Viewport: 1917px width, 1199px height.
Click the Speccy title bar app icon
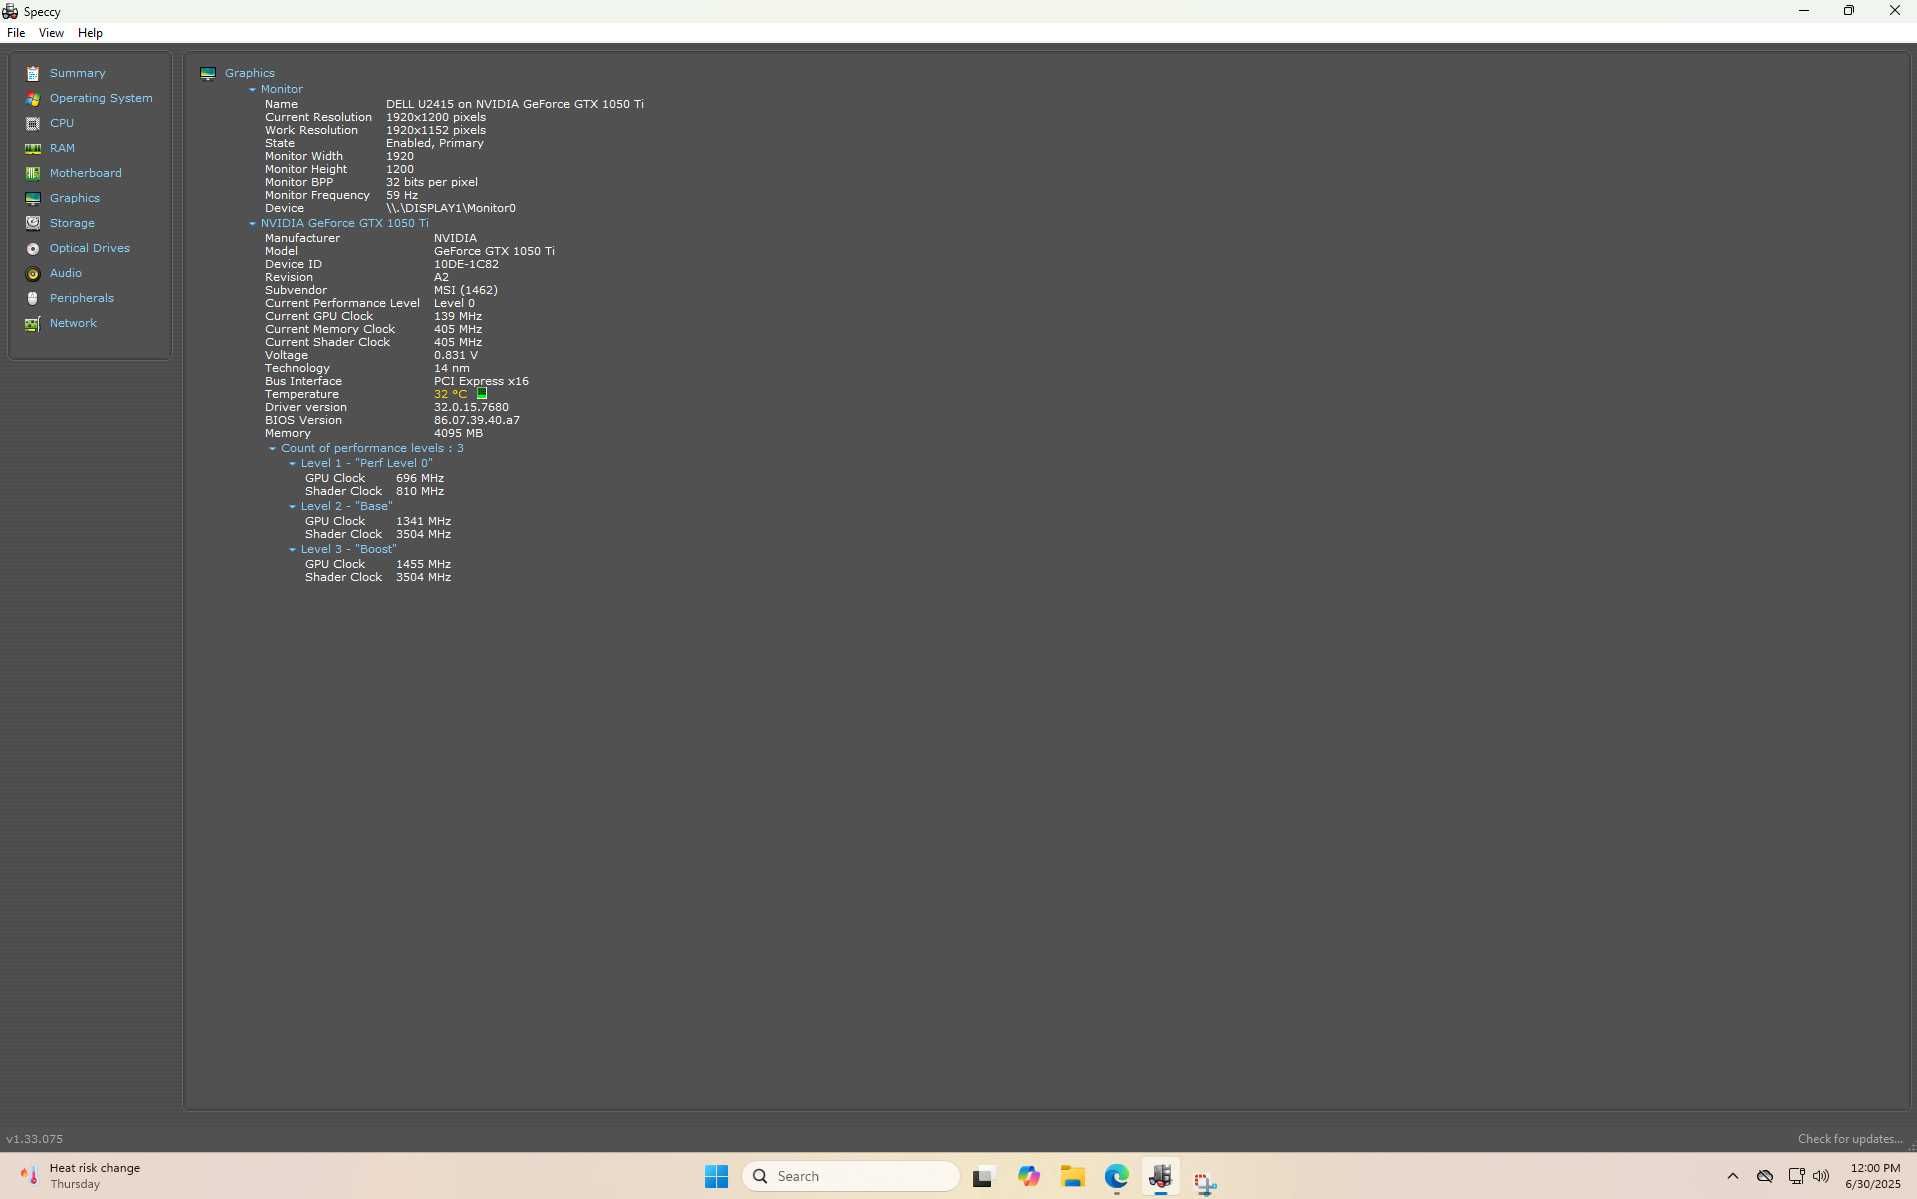(10, 11)
